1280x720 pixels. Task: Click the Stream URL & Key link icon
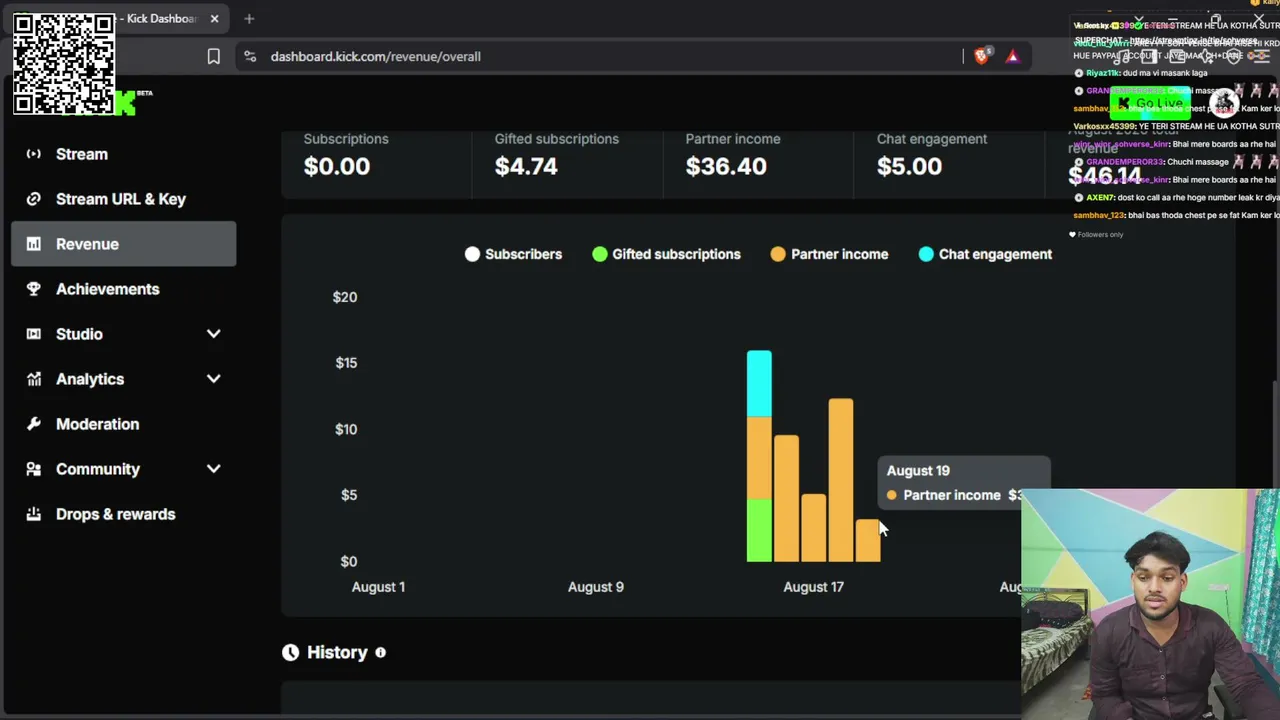click(x=34, y=199)
